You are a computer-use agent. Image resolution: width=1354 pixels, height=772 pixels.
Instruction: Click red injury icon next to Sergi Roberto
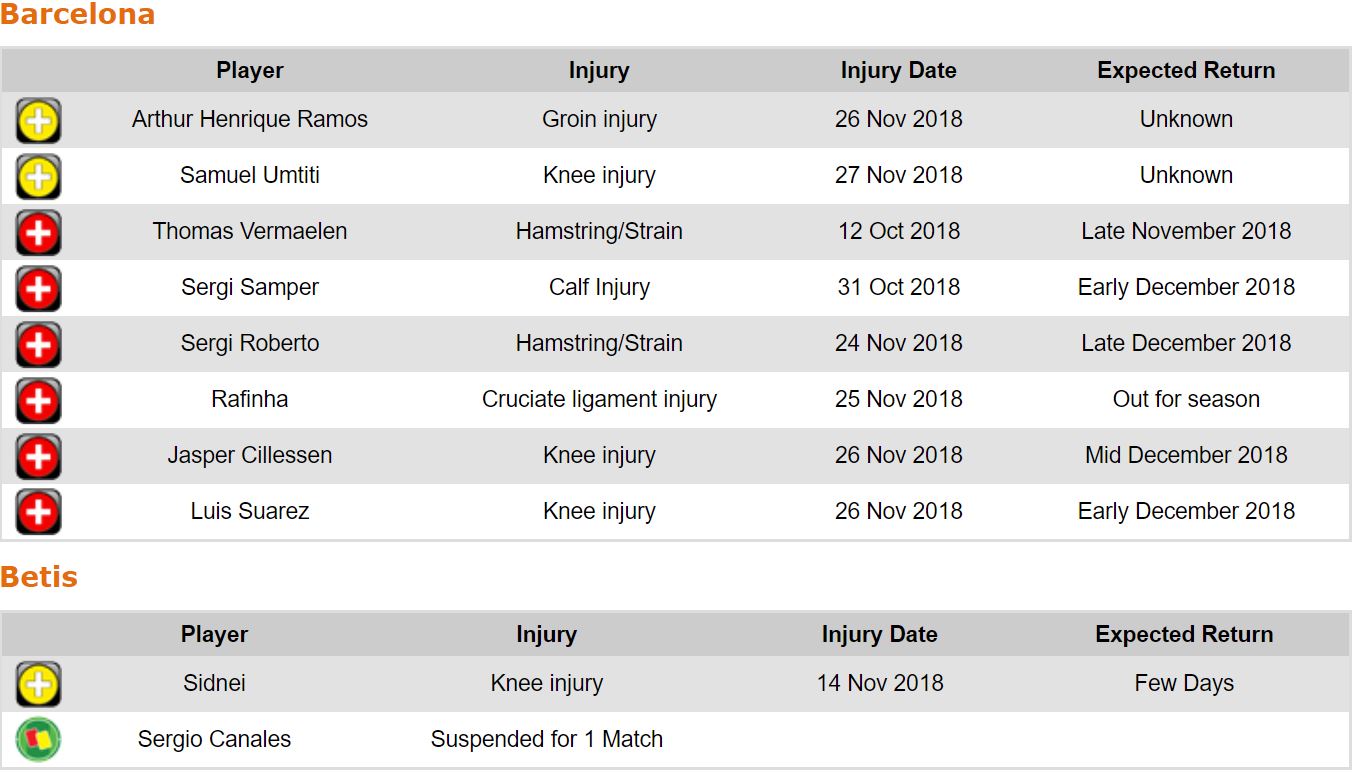coord(38,345)
